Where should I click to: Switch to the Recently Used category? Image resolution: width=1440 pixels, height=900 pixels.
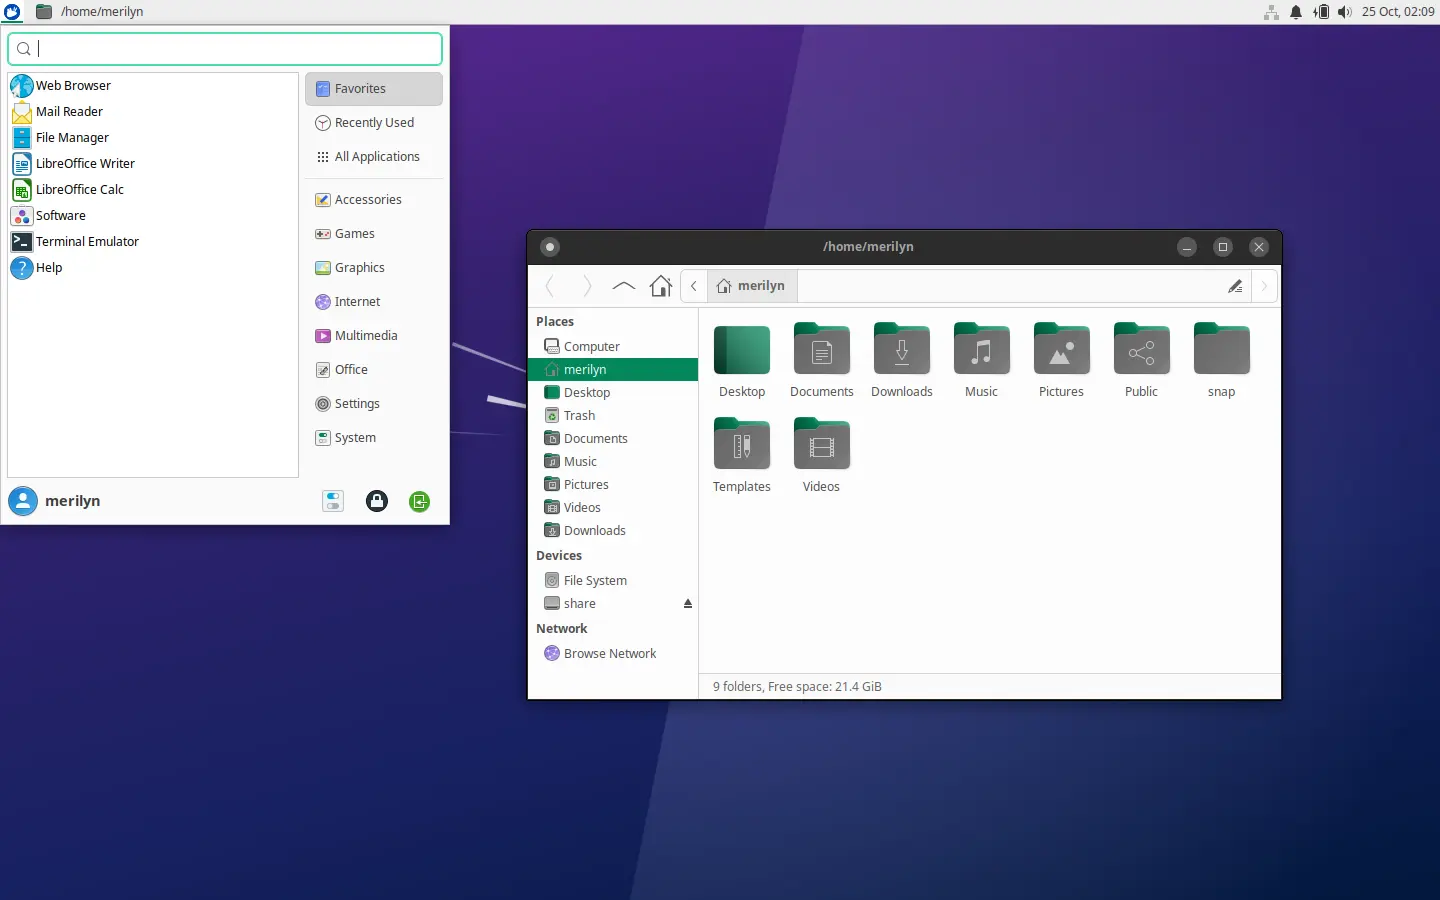[373, 123]
